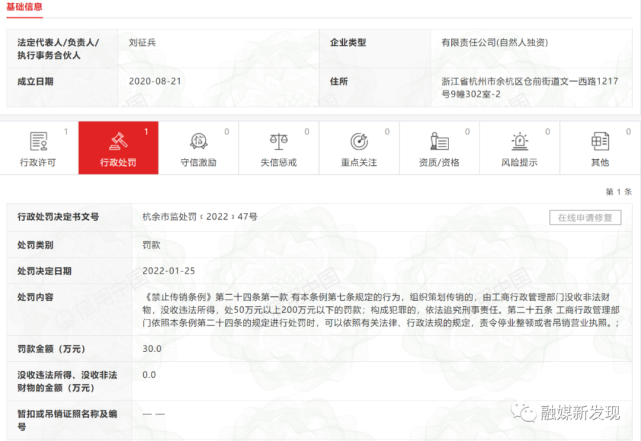Click the 罚款金额（万元） label
Screen dimensions: 641x441
pos(51,349)
